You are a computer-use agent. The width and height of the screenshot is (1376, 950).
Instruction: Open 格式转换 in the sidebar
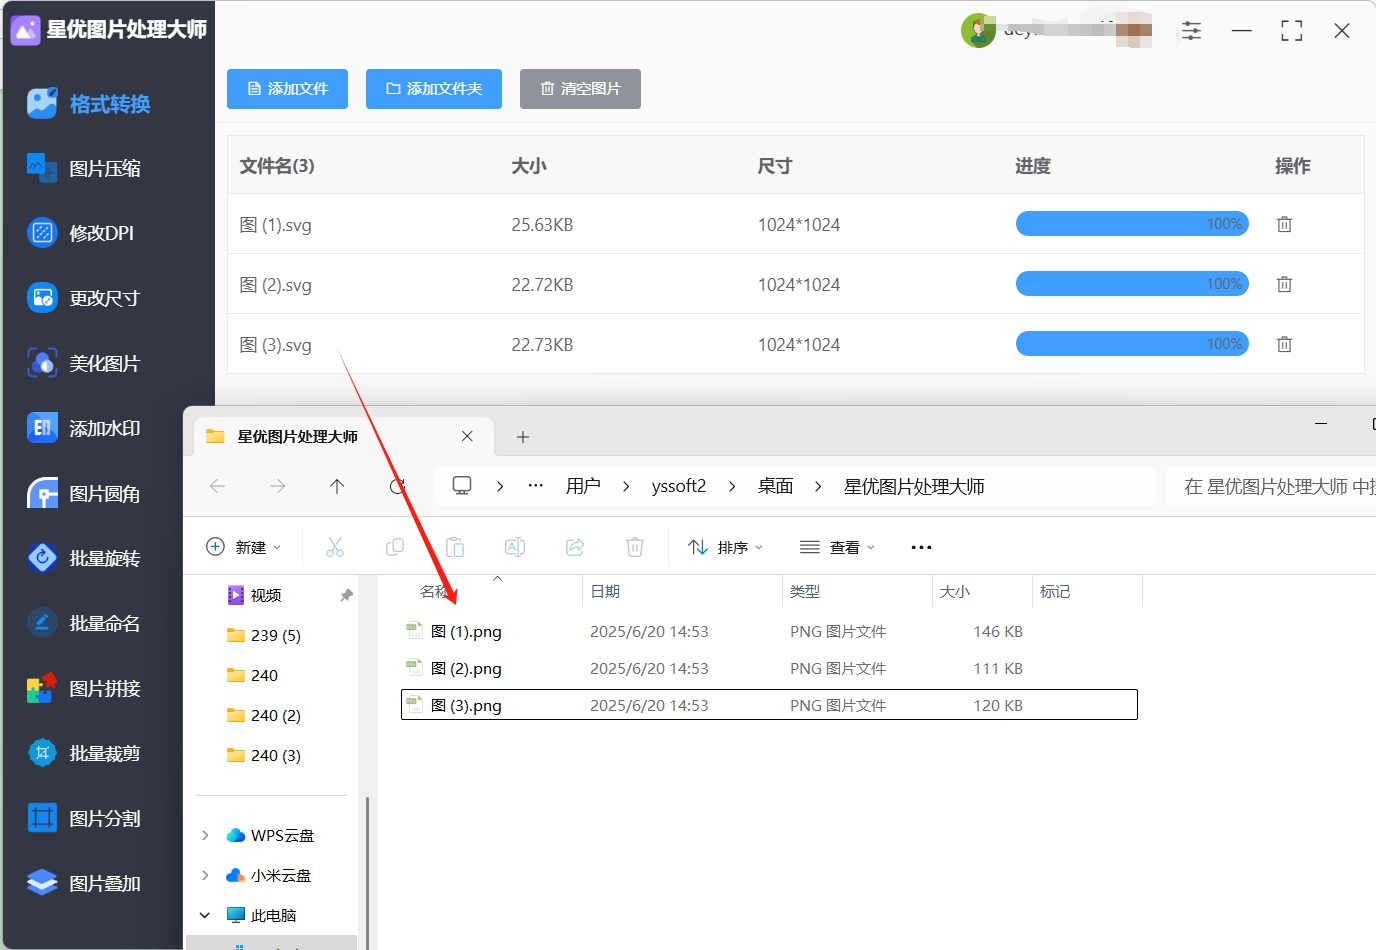(x=90, y=104)
